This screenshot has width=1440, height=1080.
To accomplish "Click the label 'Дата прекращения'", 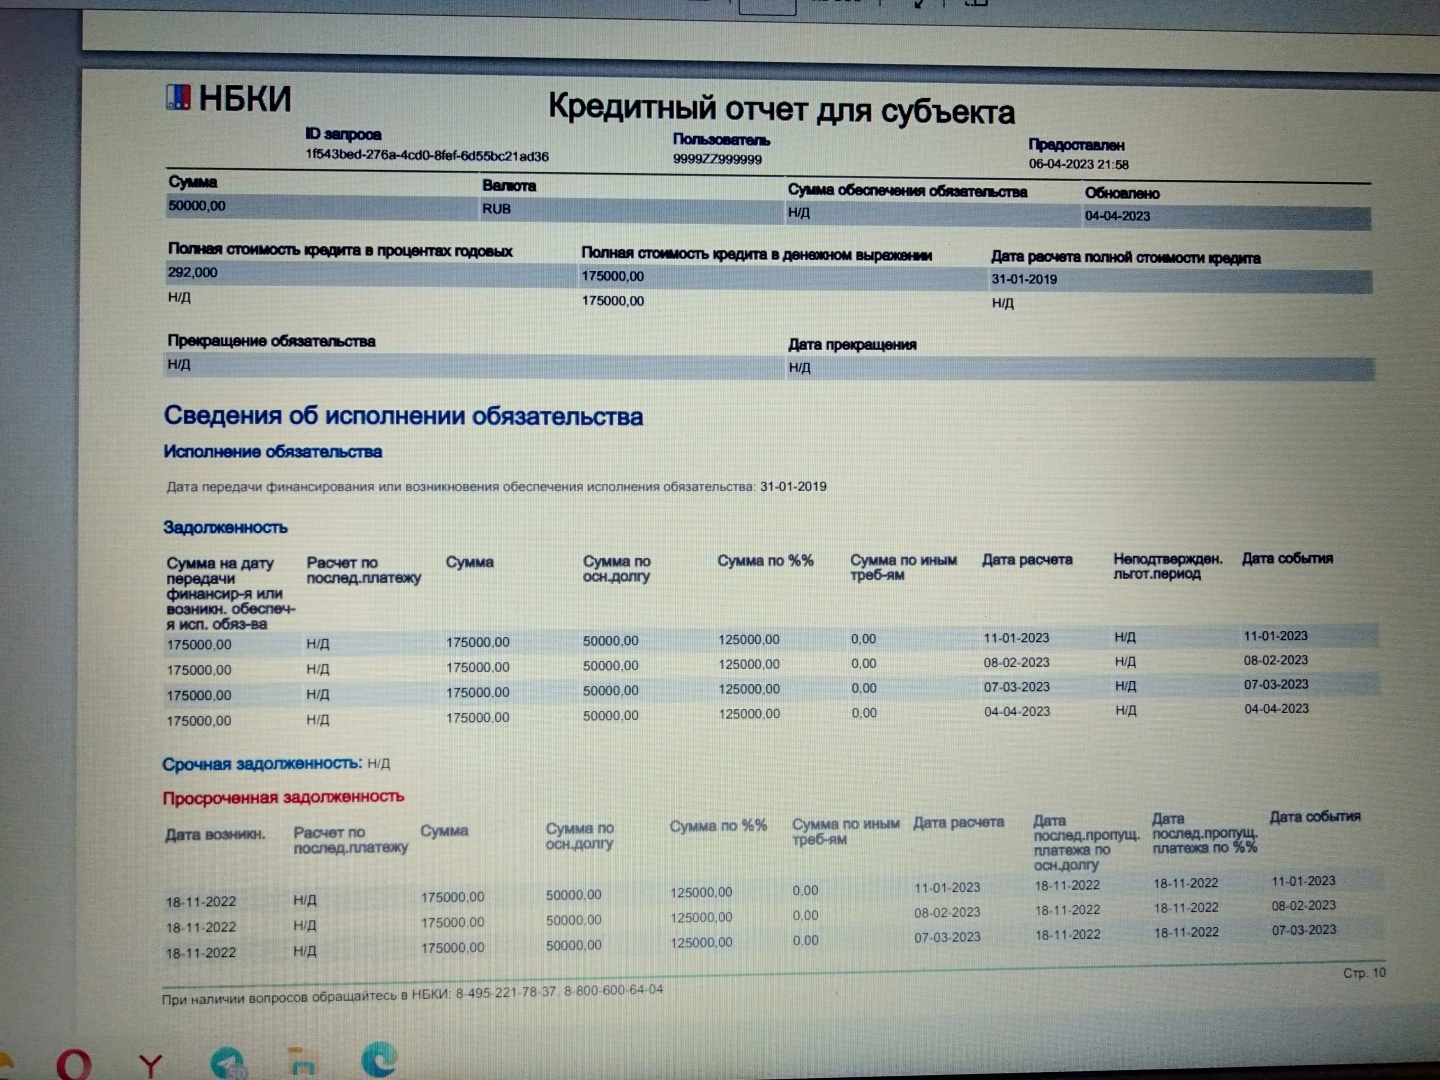I will click(x=852, y=344).
